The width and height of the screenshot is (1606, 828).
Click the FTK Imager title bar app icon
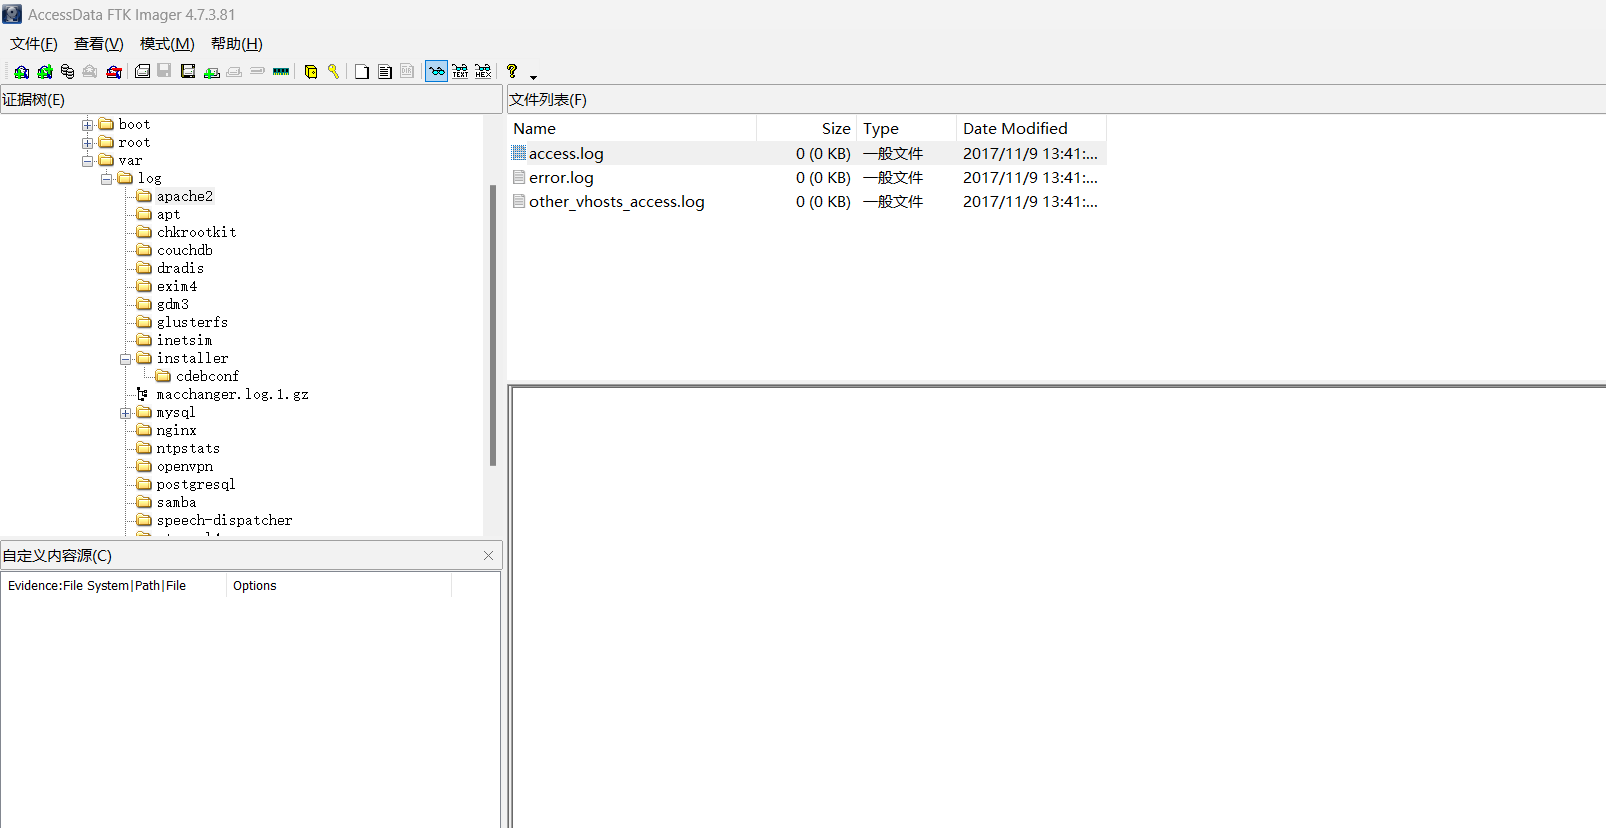point(12,15)
